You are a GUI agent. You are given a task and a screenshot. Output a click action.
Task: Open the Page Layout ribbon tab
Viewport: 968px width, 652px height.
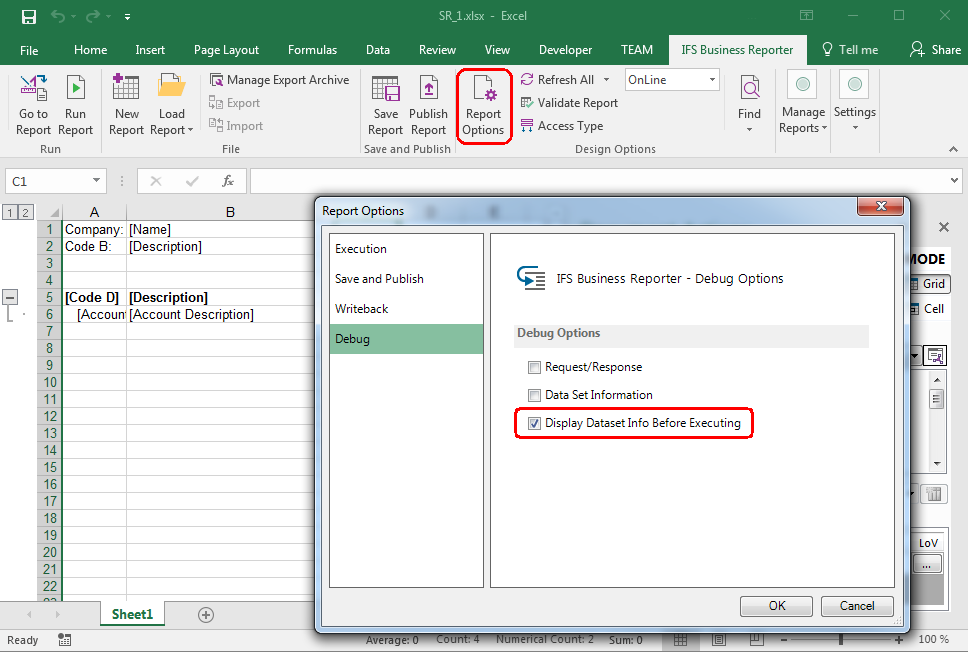pos(226,50)
